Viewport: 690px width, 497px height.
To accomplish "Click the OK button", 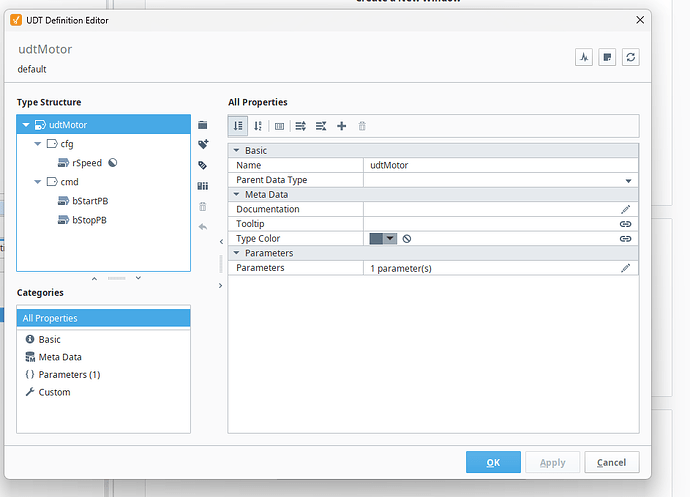I will [x=493, y=462].
